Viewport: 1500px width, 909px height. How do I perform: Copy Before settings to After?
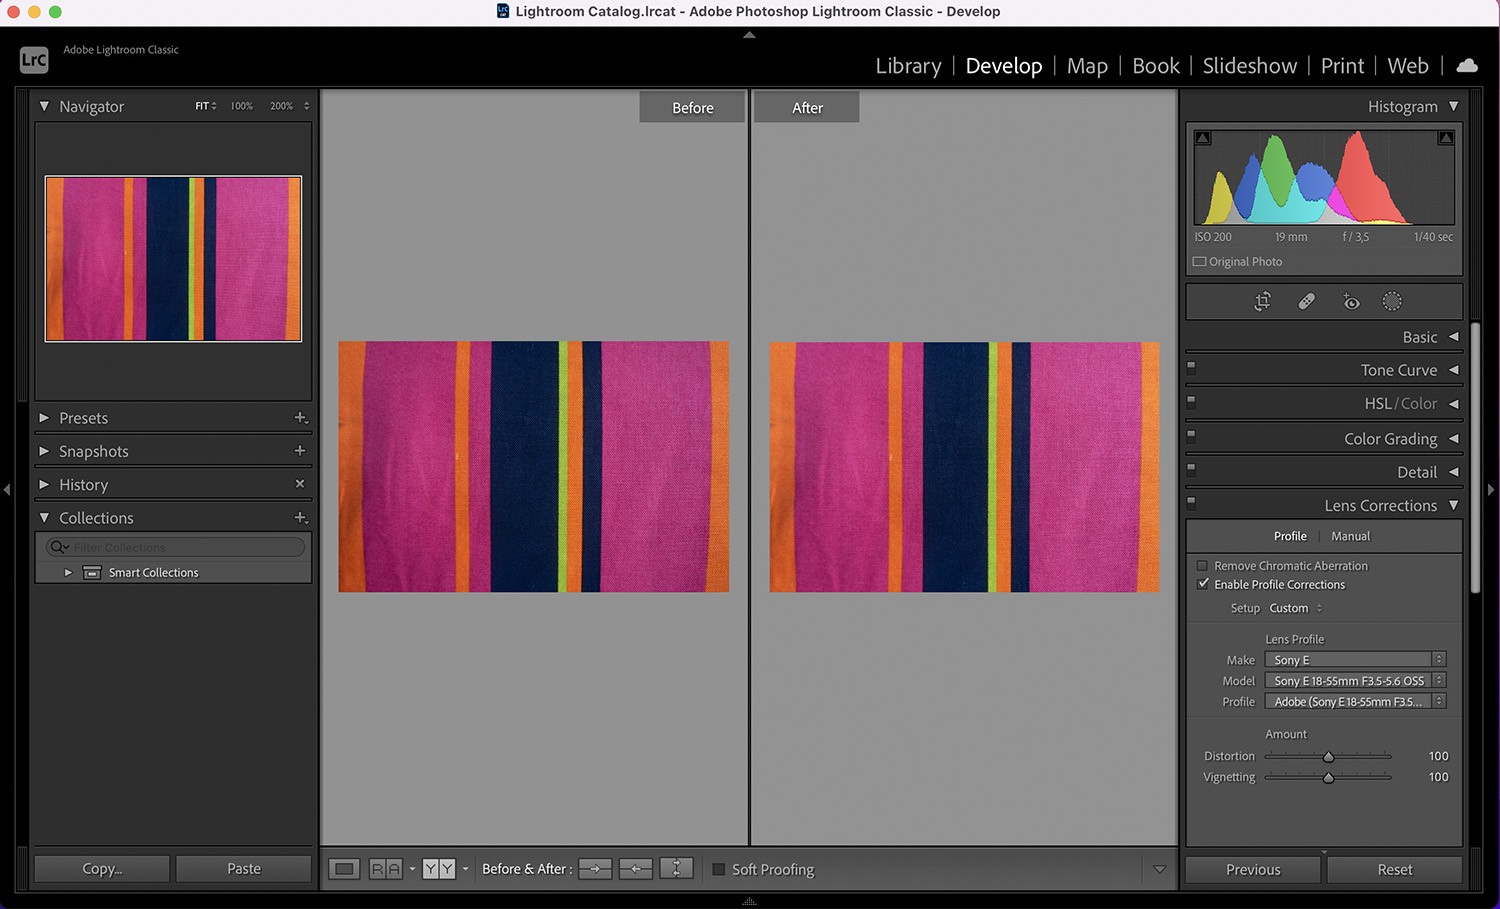pos(595,868)
